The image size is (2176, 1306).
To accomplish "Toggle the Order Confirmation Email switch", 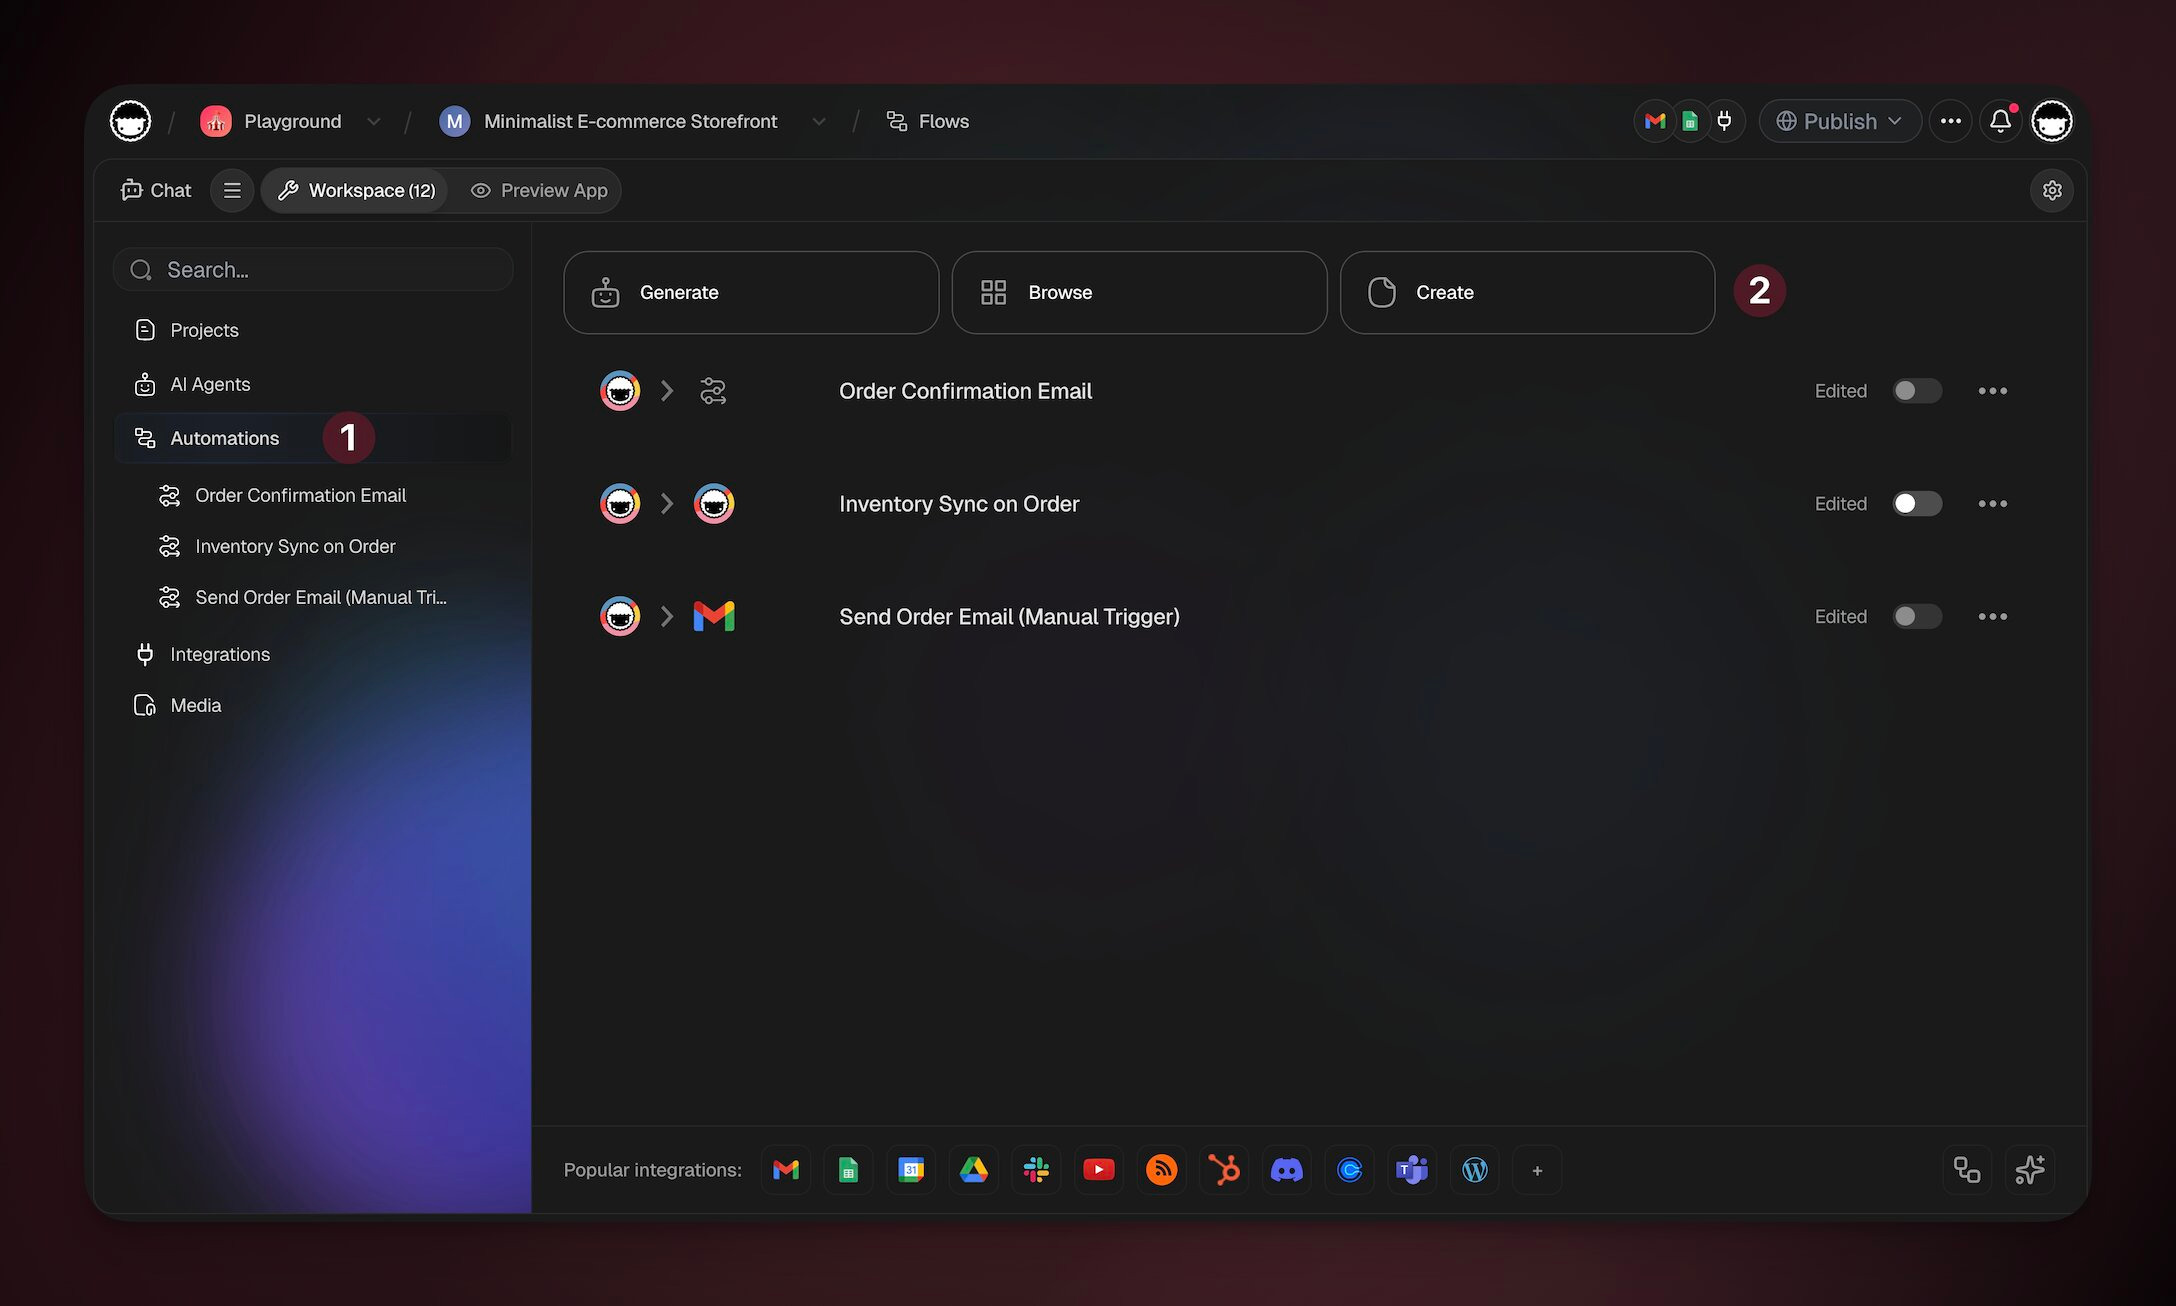I will point(1916,391).
